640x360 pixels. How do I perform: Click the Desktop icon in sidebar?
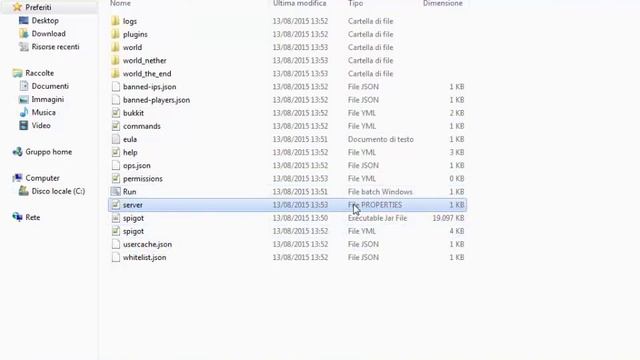pos(24,20)
